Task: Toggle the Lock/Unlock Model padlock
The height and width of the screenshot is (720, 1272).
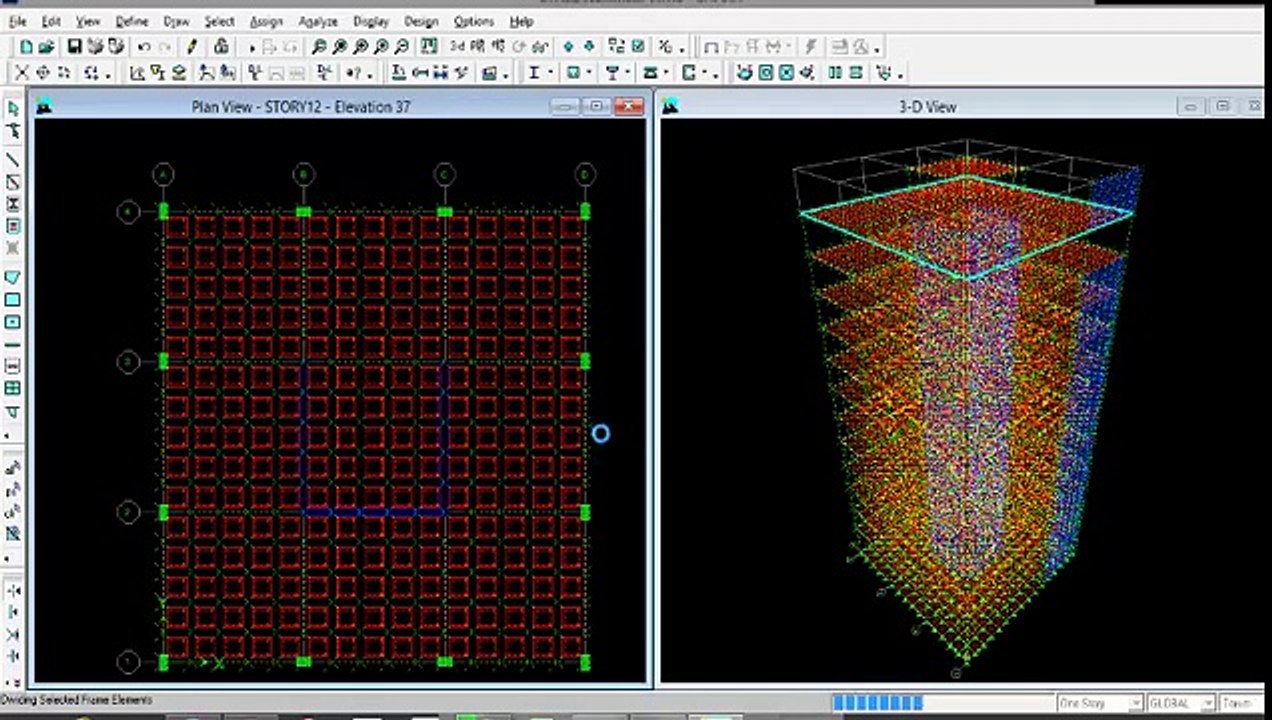Action: click(x=221, y=47)
